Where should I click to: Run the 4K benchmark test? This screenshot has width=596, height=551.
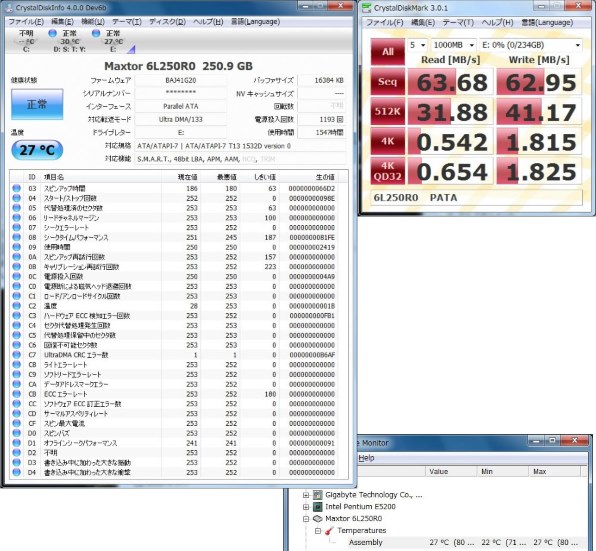(388, 141)
